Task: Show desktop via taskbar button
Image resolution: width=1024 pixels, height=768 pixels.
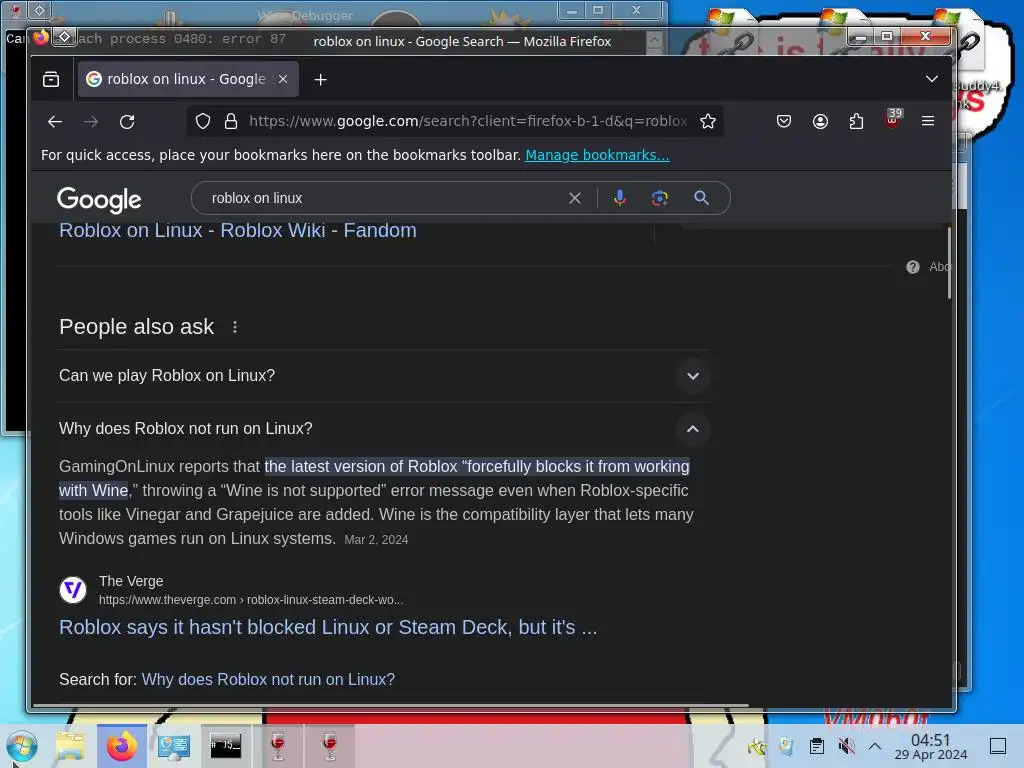Action: (998, 746)
